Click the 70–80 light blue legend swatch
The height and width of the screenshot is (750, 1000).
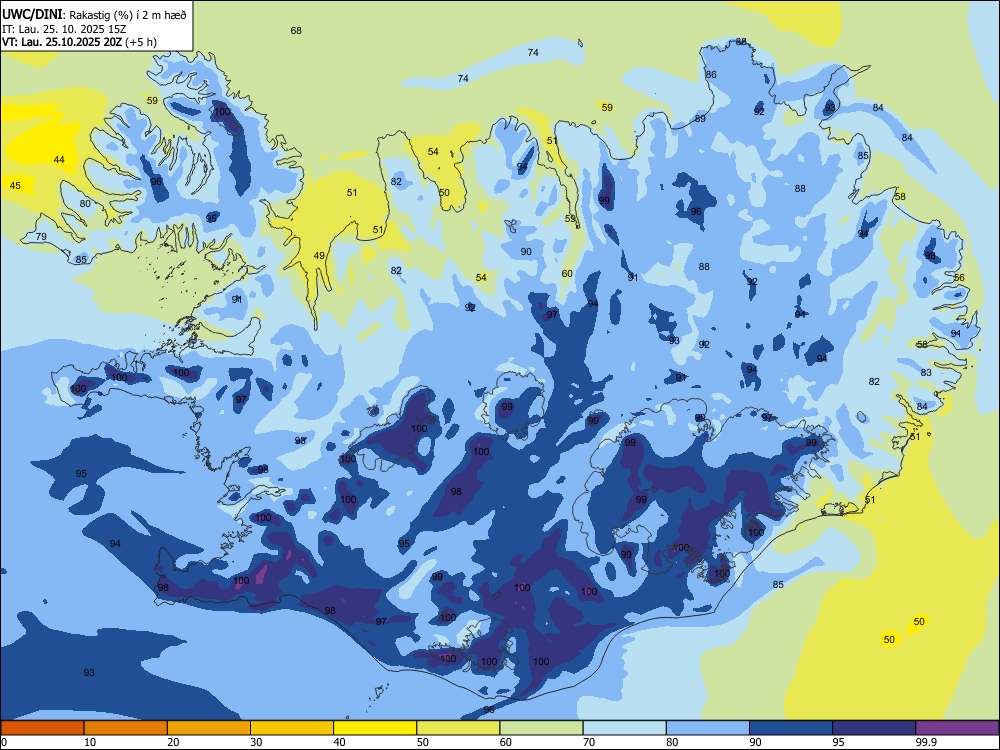pyautogui.click(x=624, y=728)
